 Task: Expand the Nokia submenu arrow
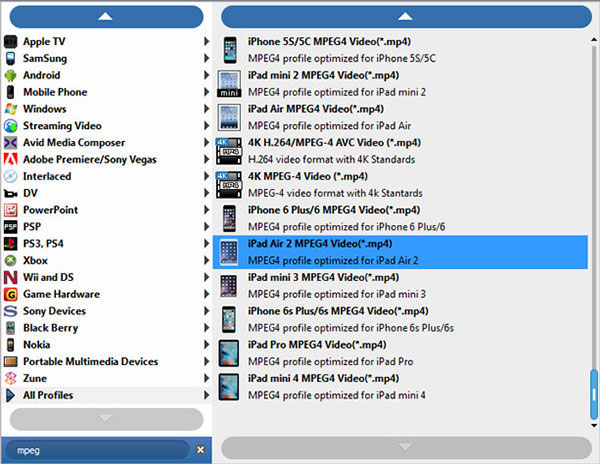pyautogui.click(x=206, y=344)
